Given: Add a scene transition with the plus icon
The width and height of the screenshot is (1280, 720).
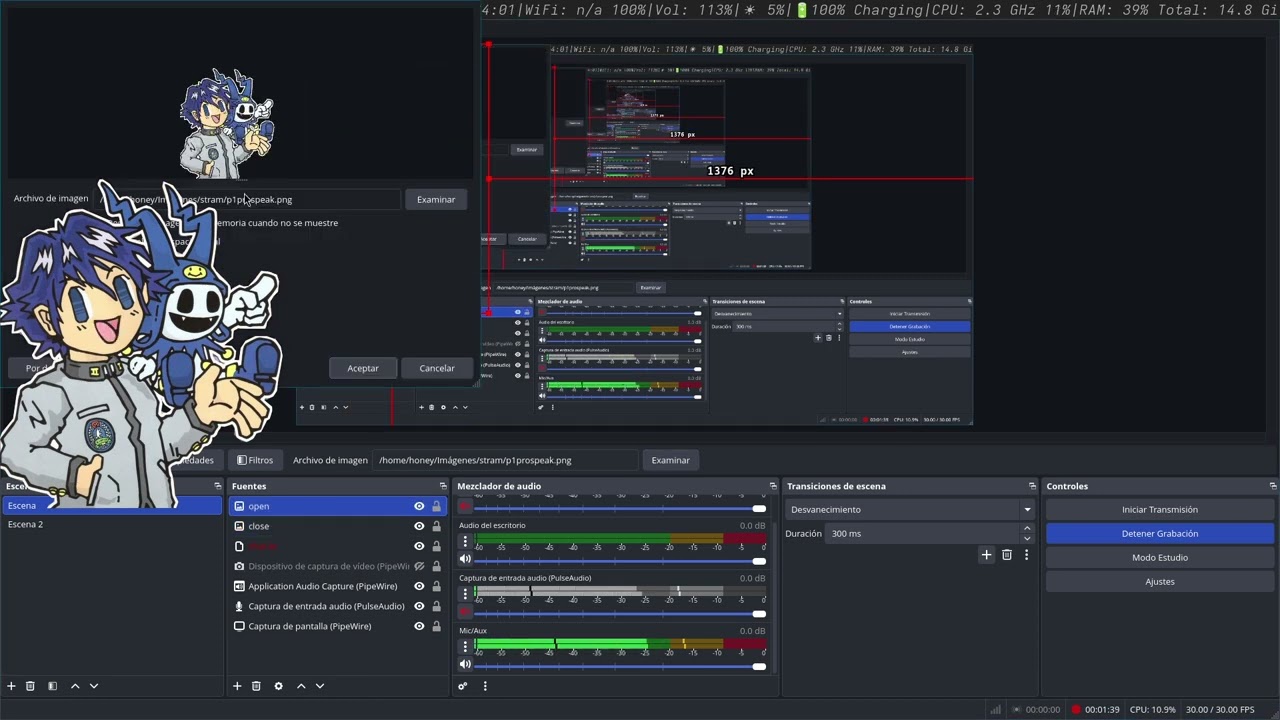Looking at the screenshot, I should [x=986, y=555].
